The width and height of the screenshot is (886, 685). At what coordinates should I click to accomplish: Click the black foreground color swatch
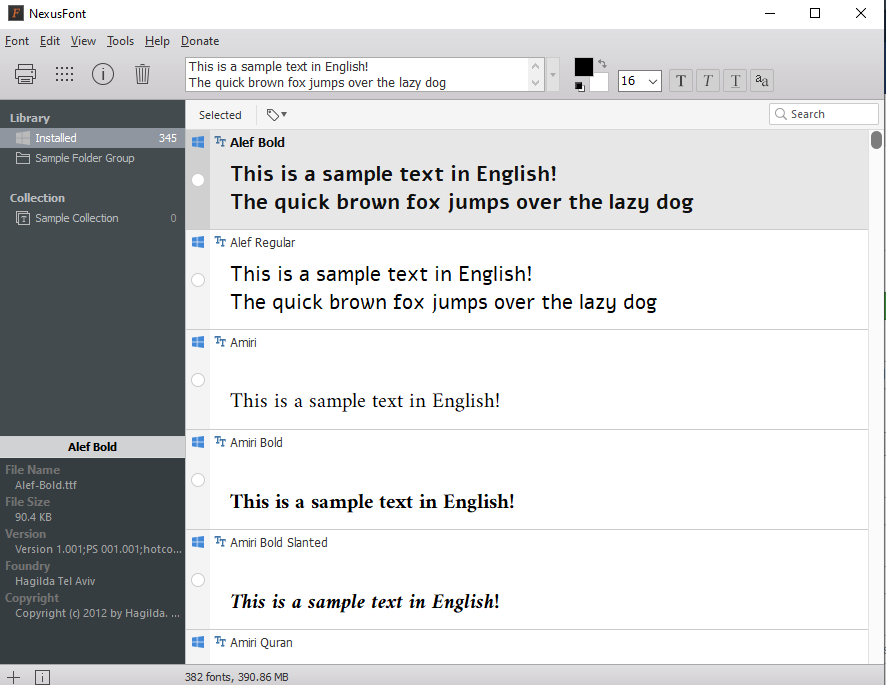pos(584,67)
